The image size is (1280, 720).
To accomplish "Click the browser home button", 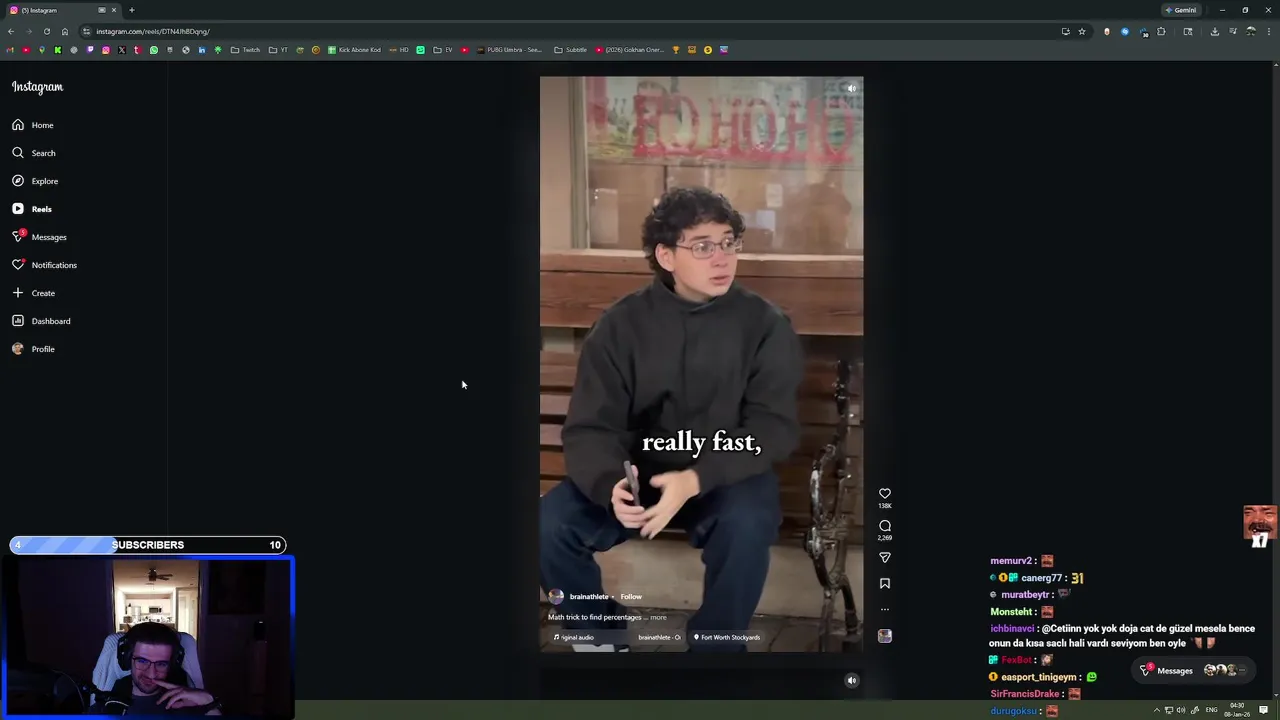I will pyautogui.click(x=65, y=32).
